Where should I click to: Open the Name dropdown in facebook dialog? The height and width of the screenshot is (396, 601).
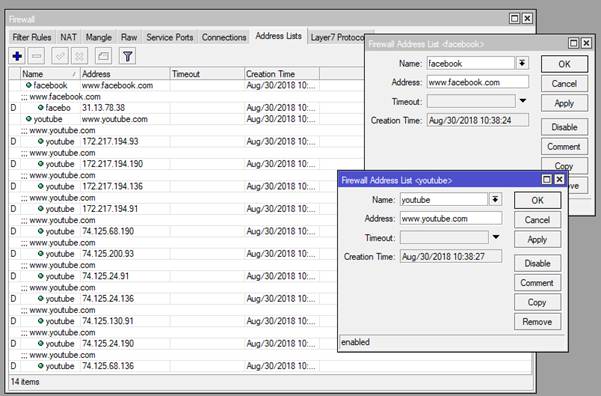pos(522,63)
